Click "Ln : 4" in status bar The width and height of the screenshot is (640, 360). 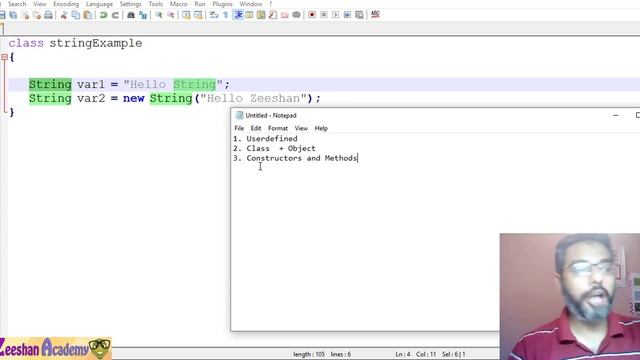point(402,354)
